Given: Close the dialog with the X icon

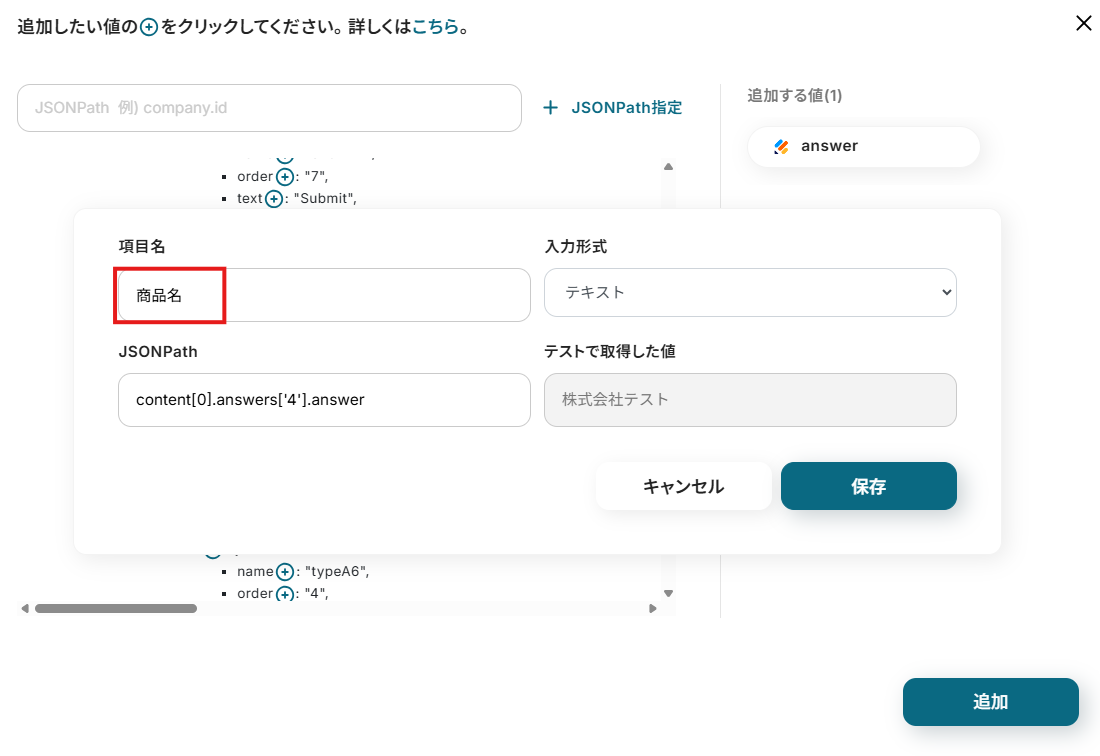Looking at the screenshot, I should pos(1083,23).
